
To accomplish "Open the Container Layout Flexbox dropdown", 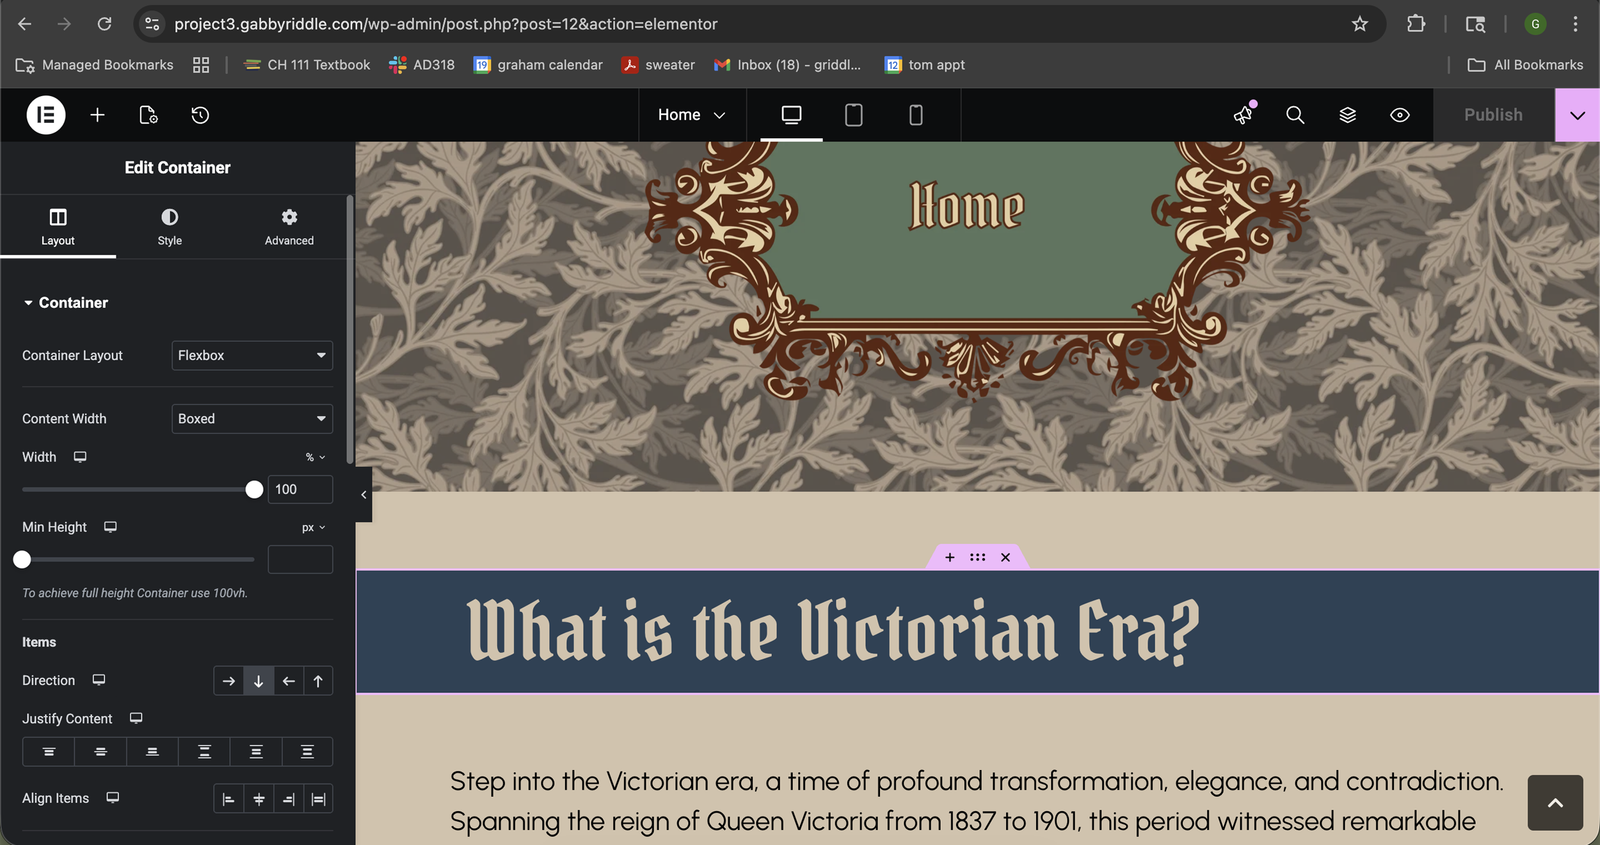I will tap(252, 355).
